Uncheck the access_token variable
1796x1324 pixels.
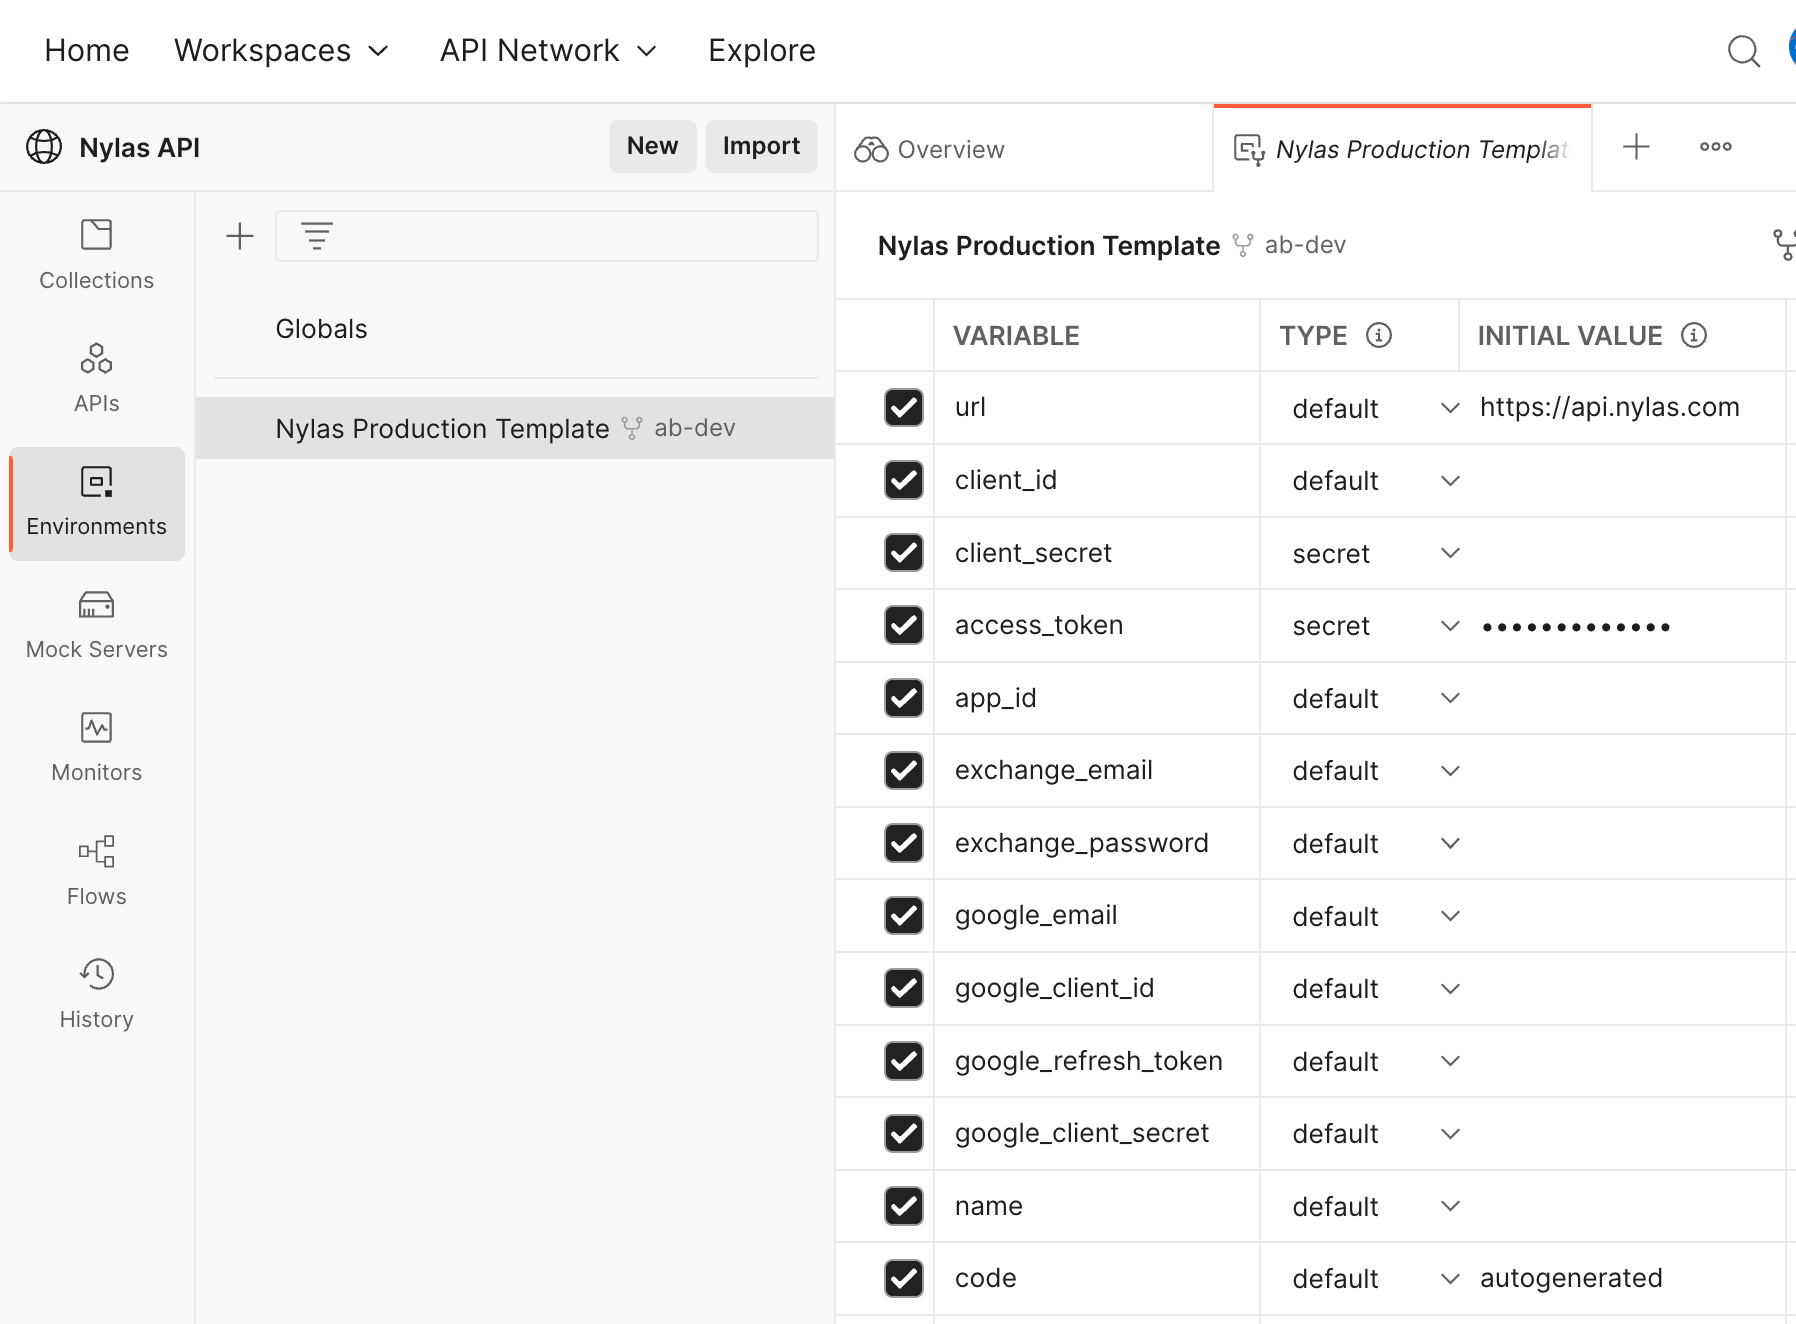(x=903, y=625)
